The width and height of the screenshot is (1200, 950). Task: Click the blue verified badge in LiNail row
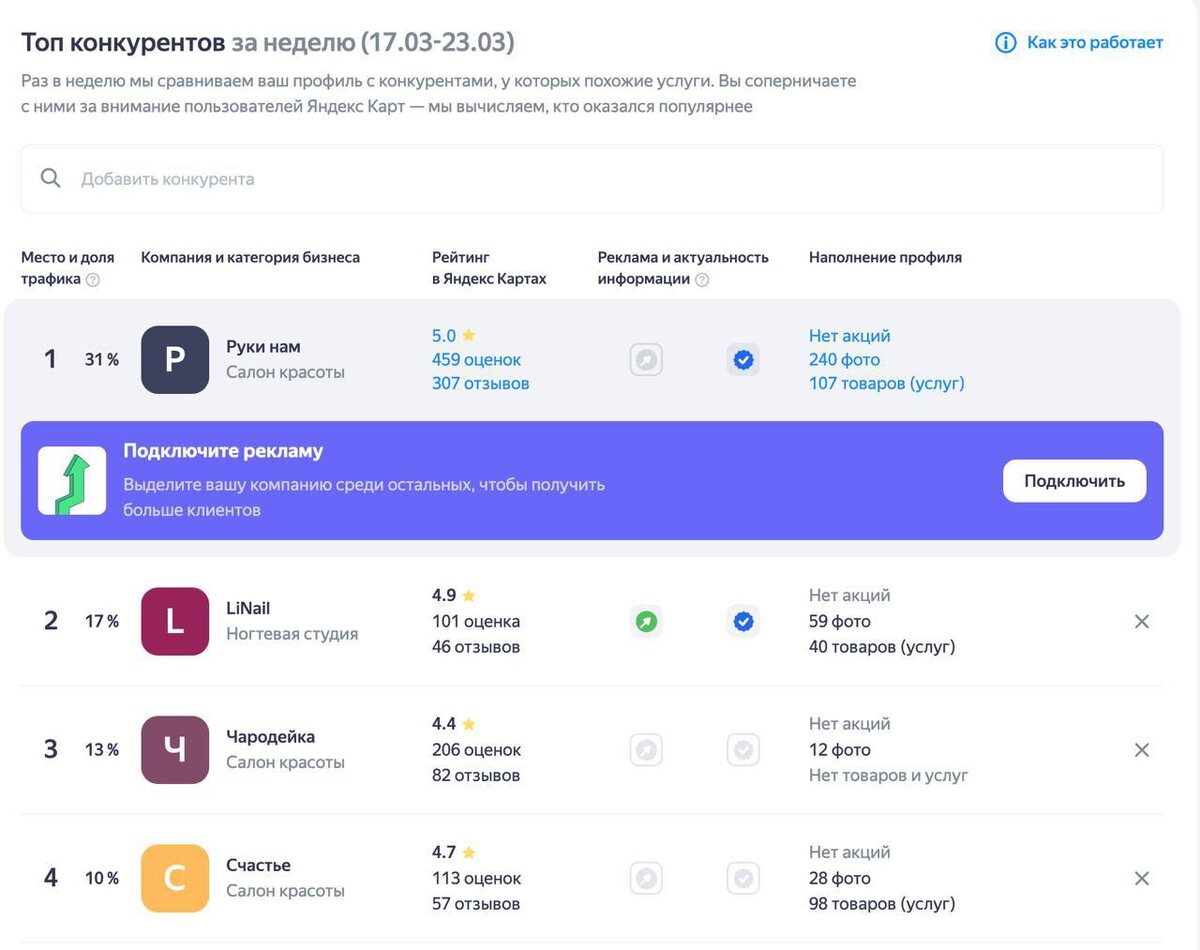click(x=743, y=622)
